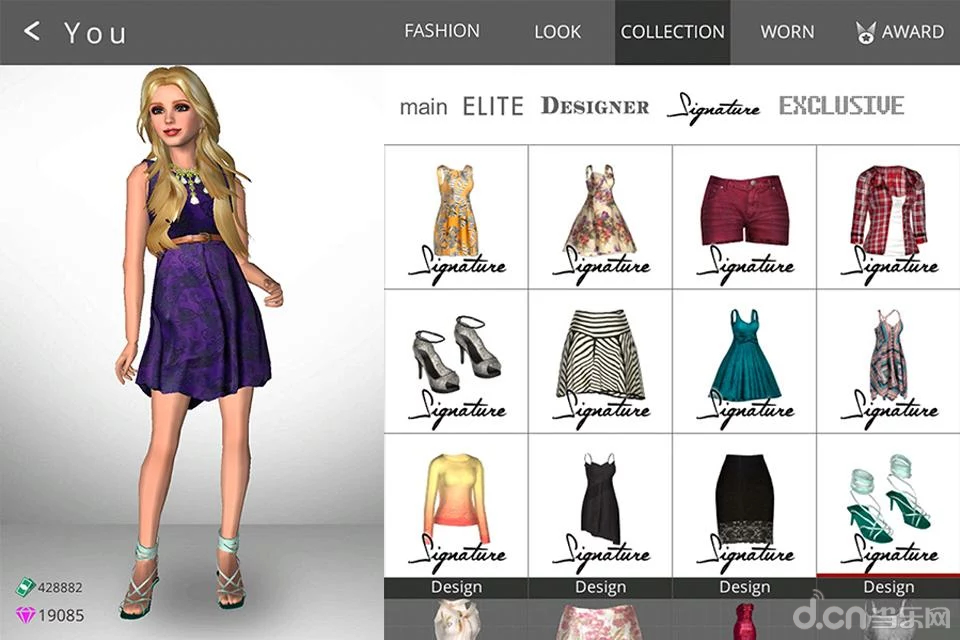Image resolution: width=960 pixels, height=640 pixels.
Task: Go back with the arrow beside You
Action: click(x=32, y=31)
